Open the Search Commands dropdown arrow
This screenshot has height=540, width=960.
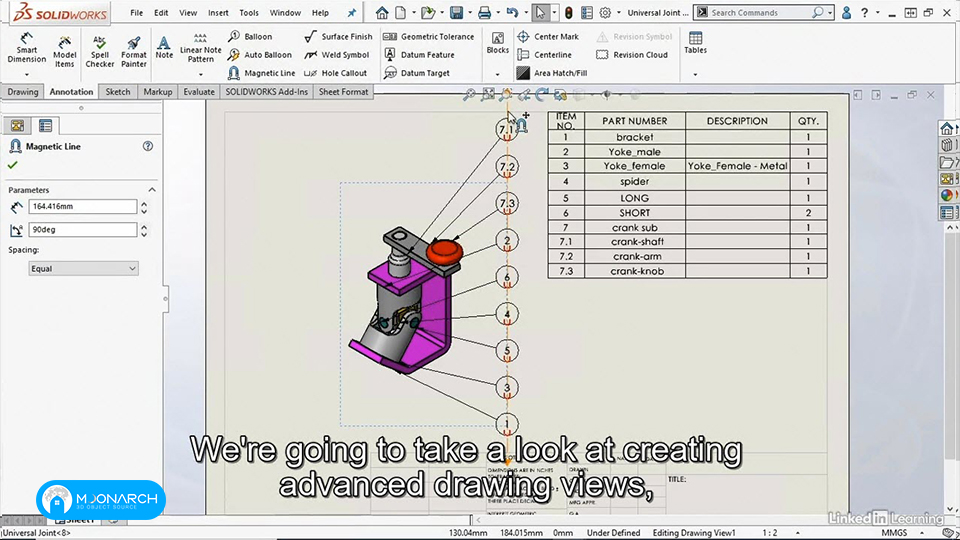[830, 12]
